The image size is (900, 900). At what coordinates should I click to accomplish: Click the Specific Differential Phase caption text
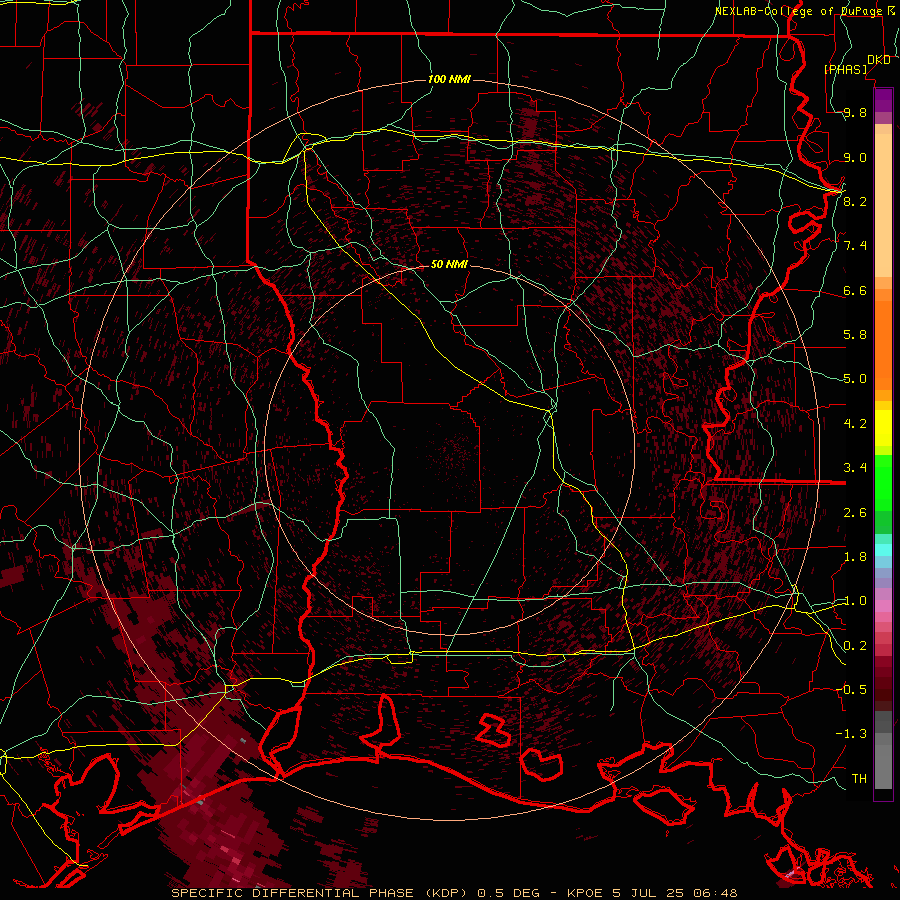[x=454, y=893]
